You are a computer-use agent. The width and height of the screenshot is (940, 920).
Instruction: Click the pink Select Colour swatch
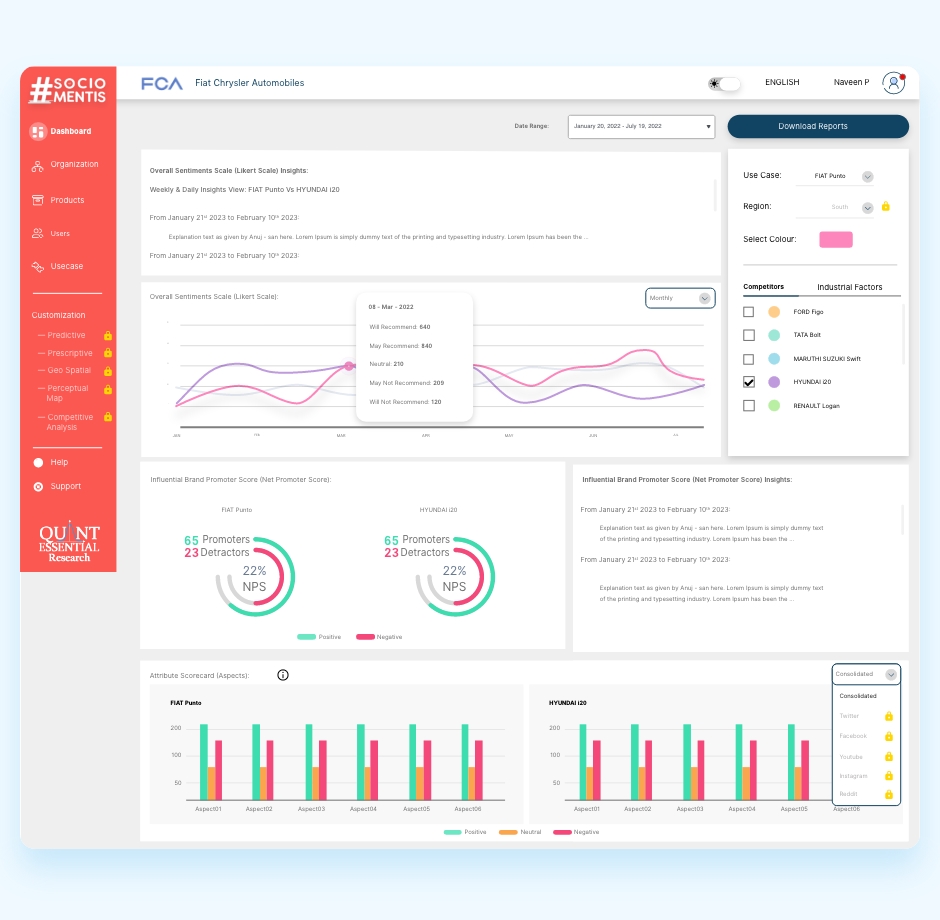(x=835, y=239)
